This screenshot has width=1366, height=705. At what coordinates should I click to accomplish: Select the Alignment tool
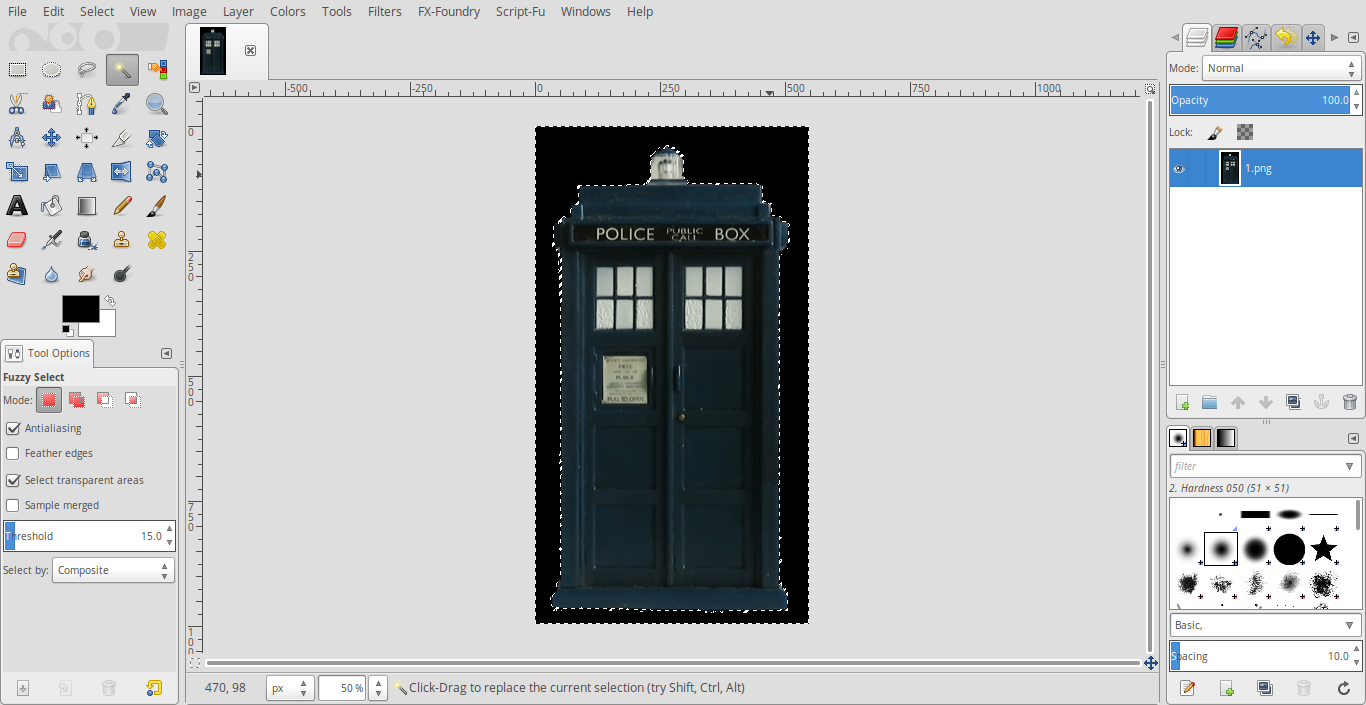tap(87, 138)
